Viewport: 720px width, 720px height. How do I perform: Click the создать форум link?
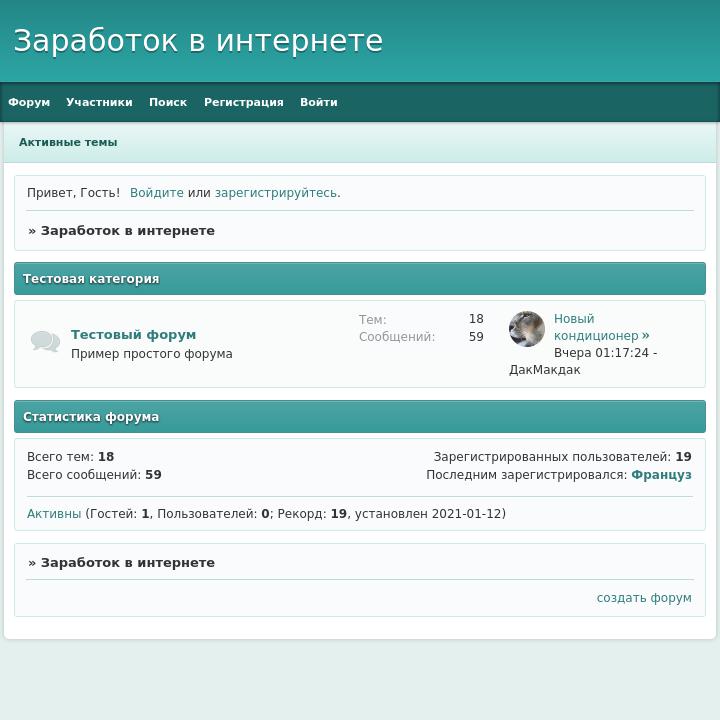[644, 598]
